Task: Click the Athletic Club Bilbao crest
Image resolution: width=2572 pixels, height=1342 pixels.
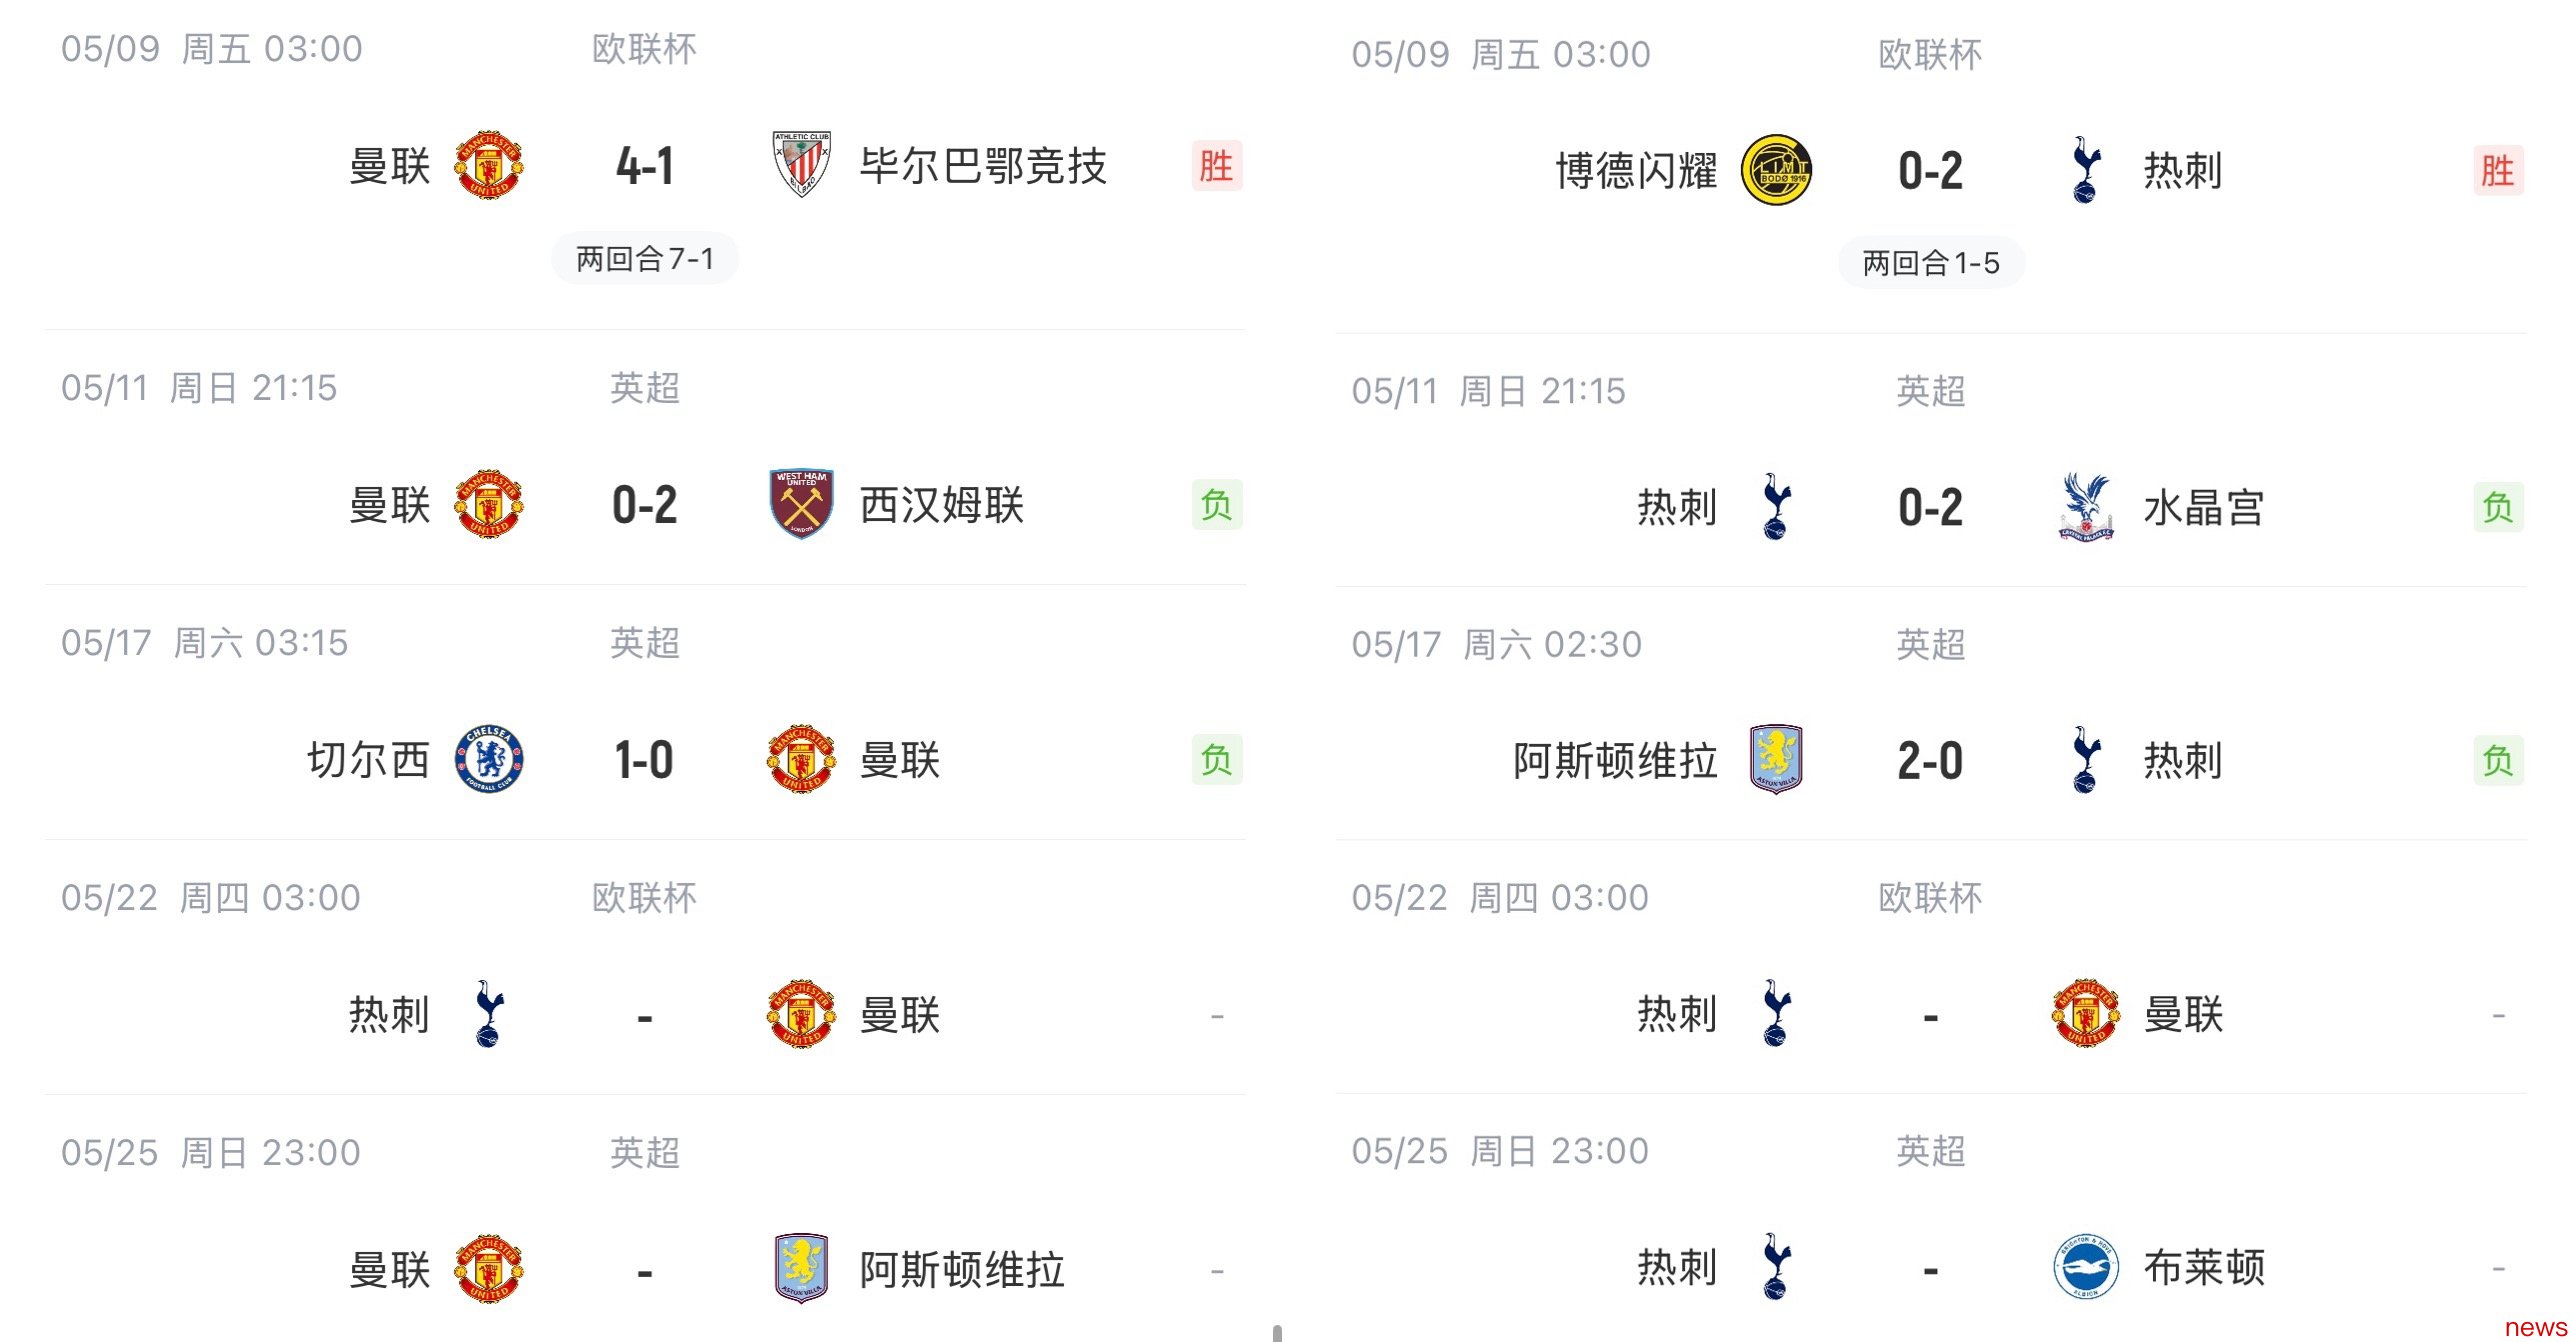Action: pyautogui.click(x=801, y=164)
